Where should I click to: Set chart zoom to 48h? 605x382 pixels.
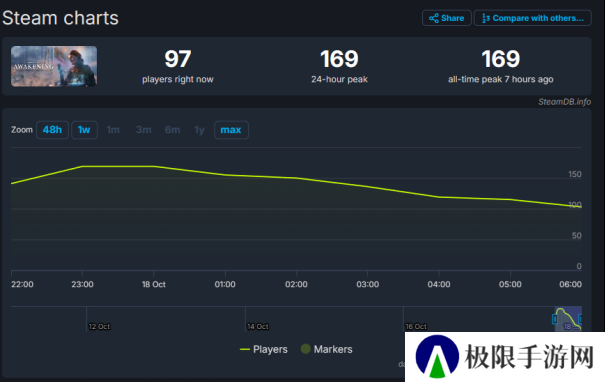click(x=52, y=130)
